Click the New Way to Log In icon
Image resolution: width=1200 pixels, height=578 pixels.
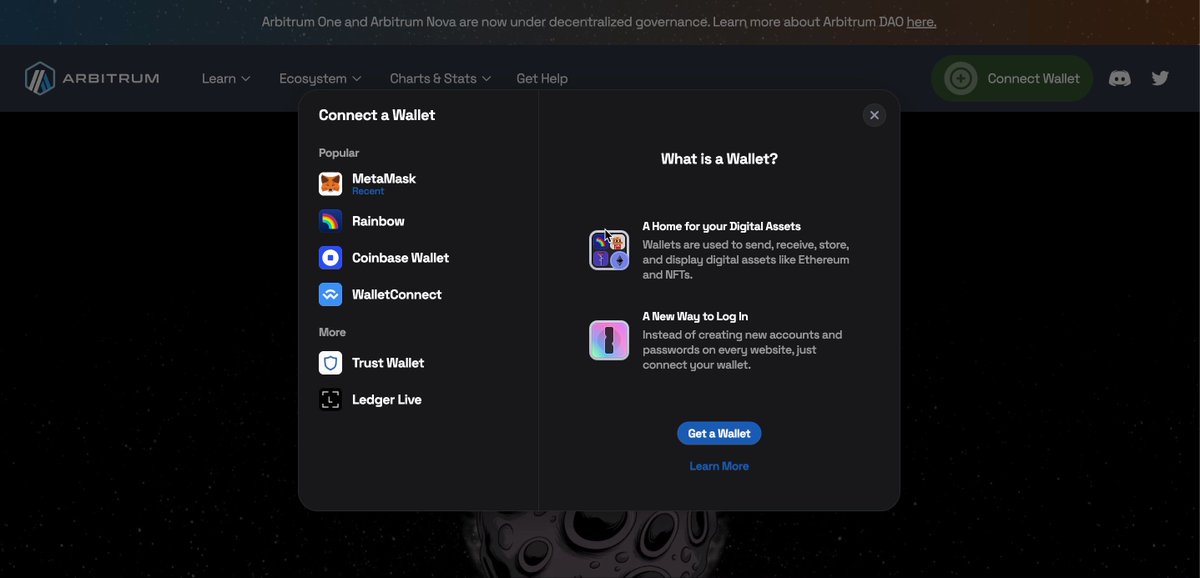coord(609,340)
